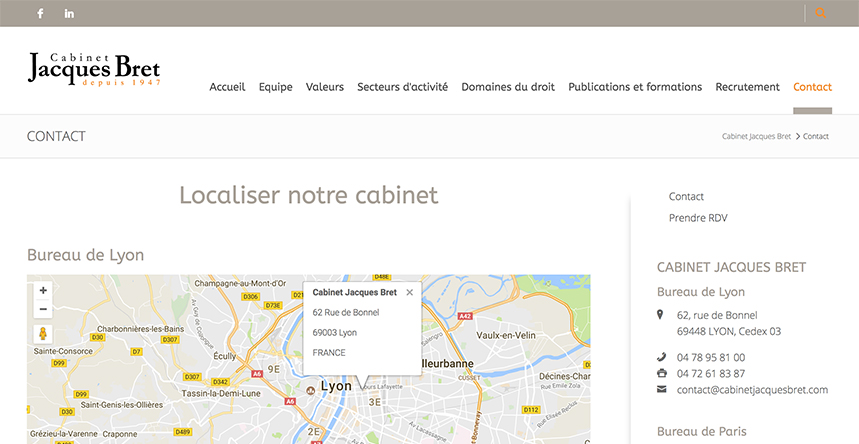Open the sidebar Contact link
Image resolution: width=859 pixels, height=444 pixels.
686,196
